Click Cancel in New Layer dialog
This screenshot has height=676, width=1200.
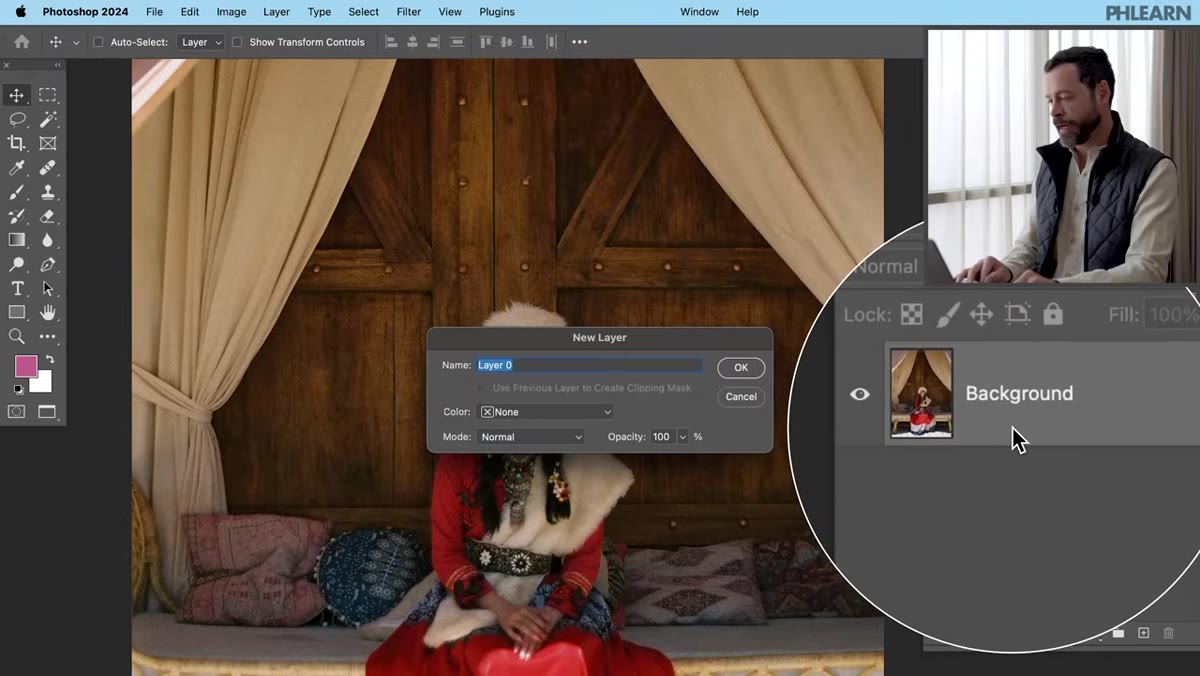(x=741, y=397)
